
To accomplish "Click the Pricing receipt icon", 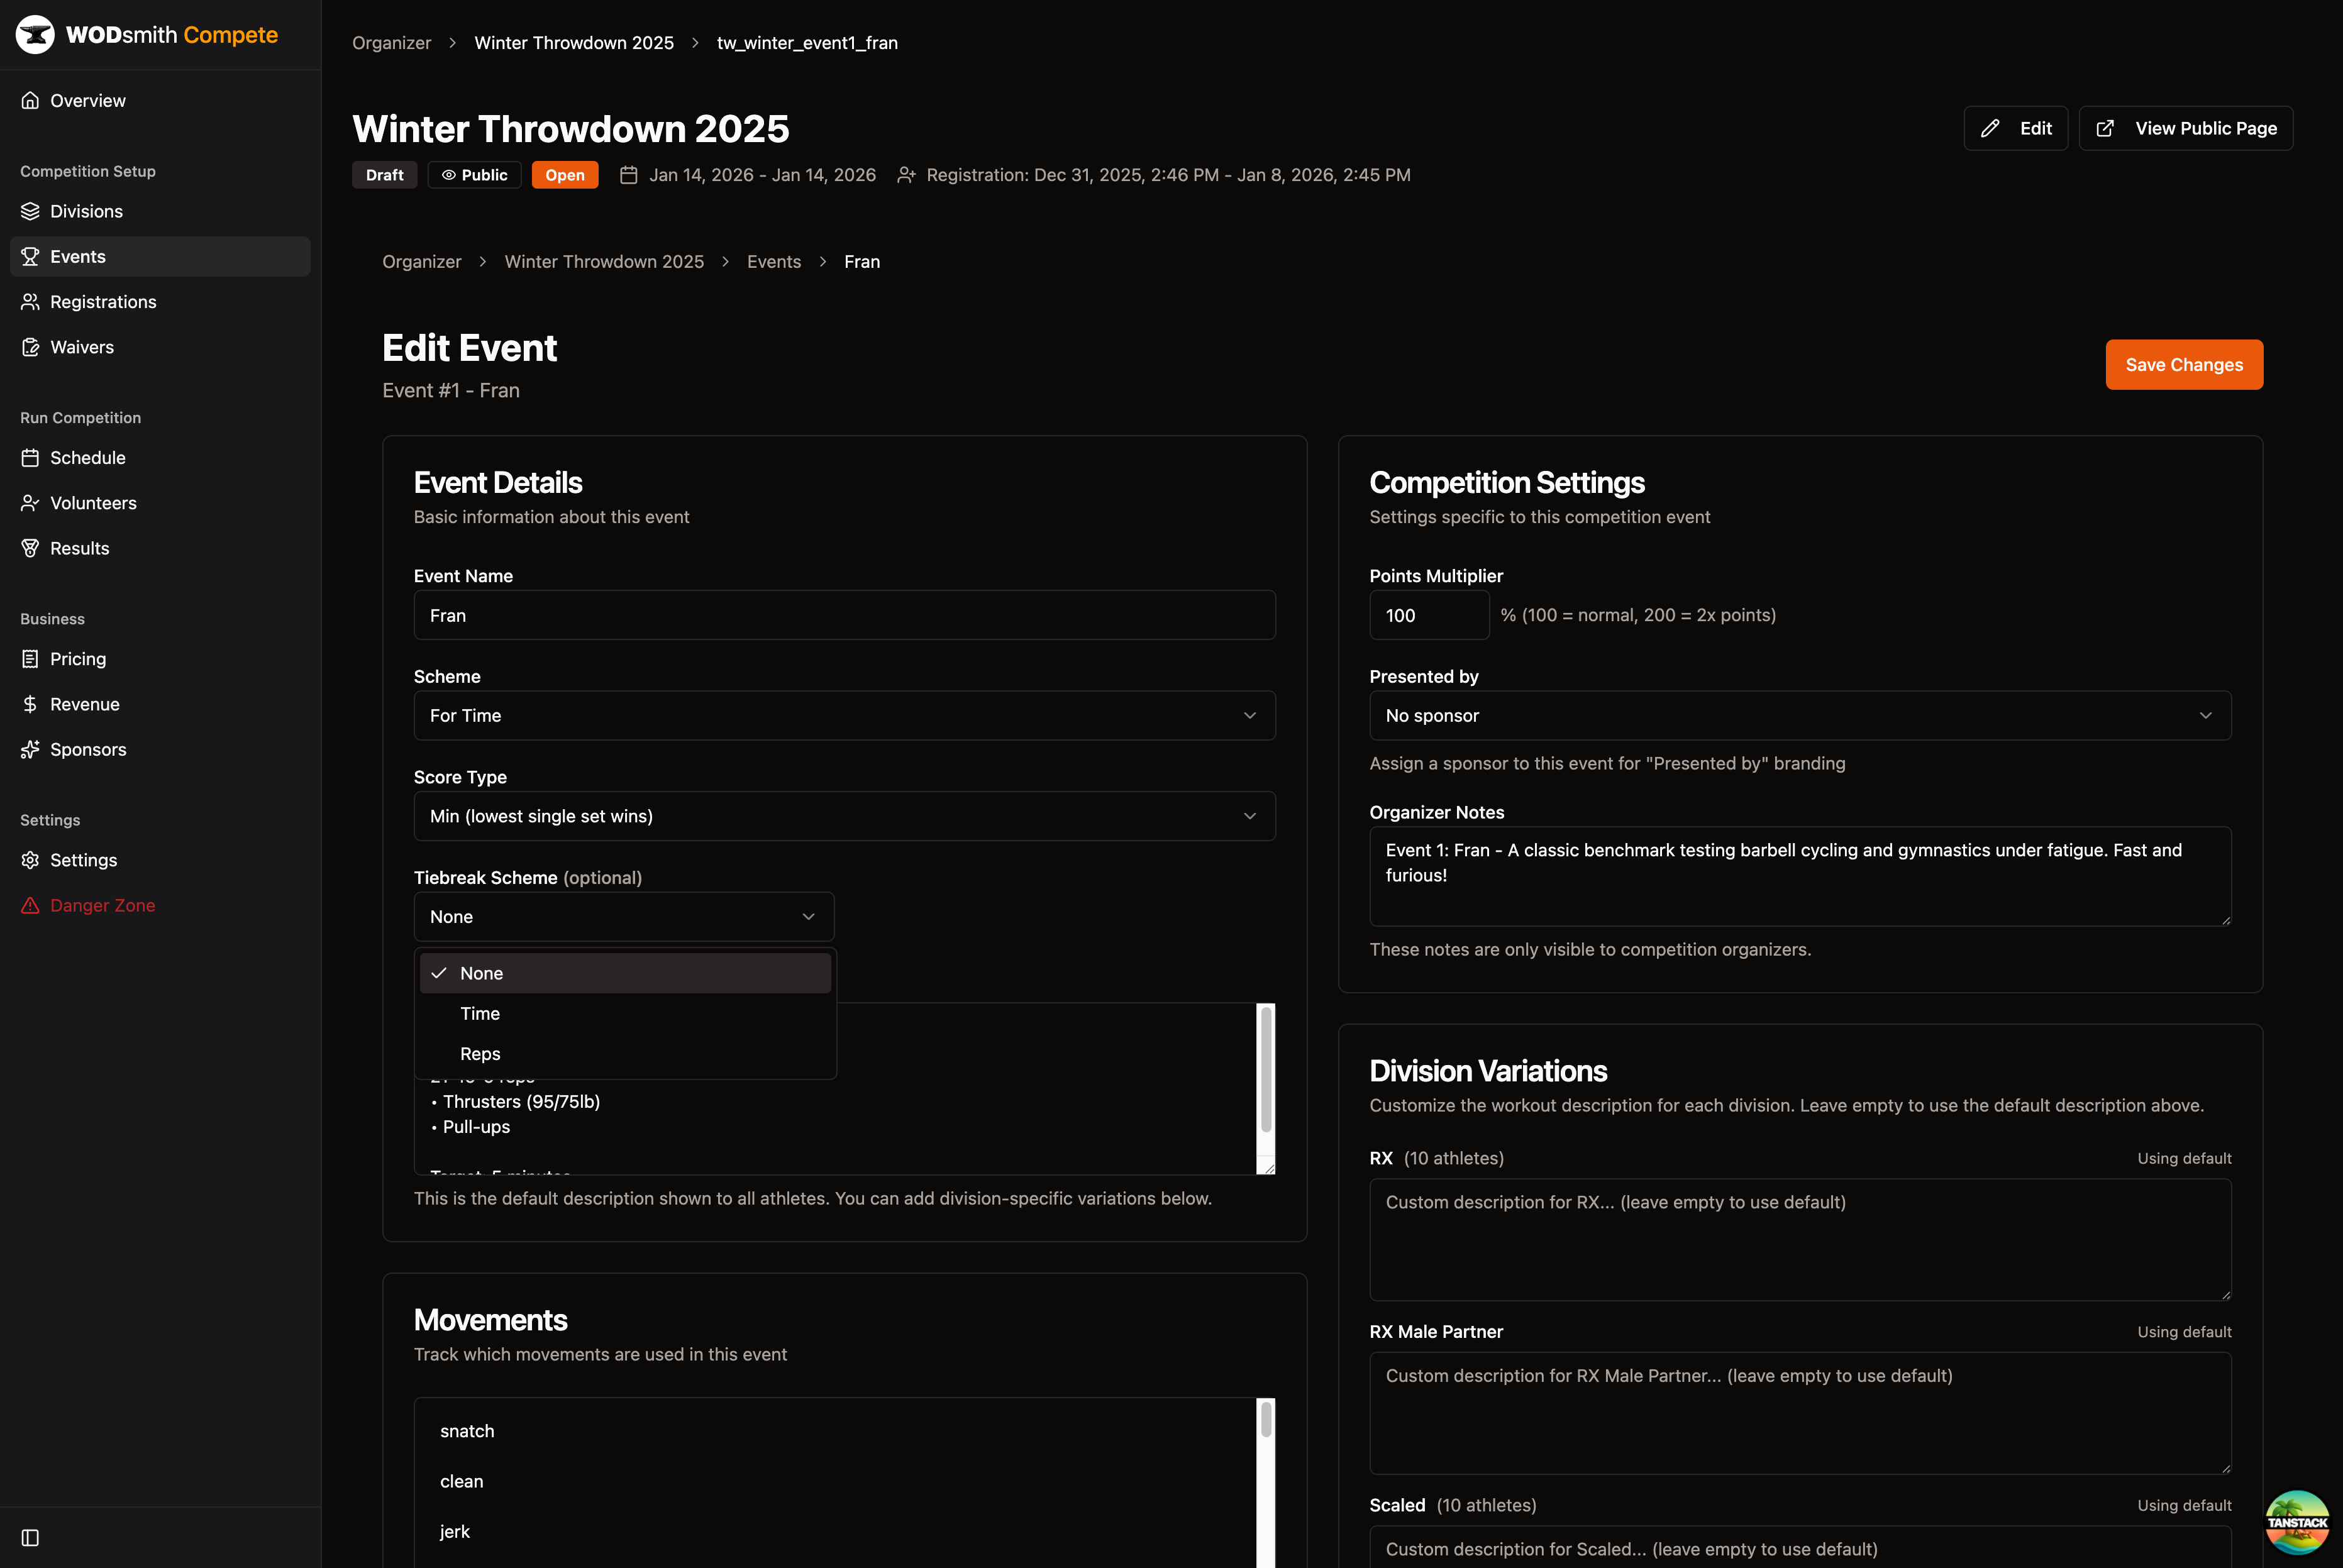I will [x=30, y=659].
